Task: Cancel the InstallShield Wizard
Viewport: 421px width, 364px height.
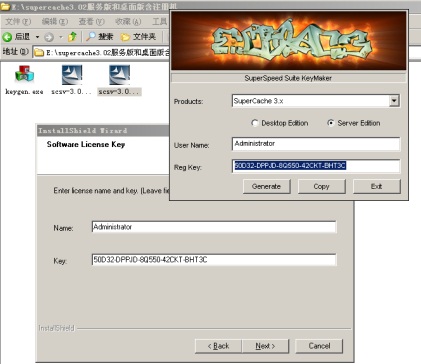Action: tap(319, 346)
